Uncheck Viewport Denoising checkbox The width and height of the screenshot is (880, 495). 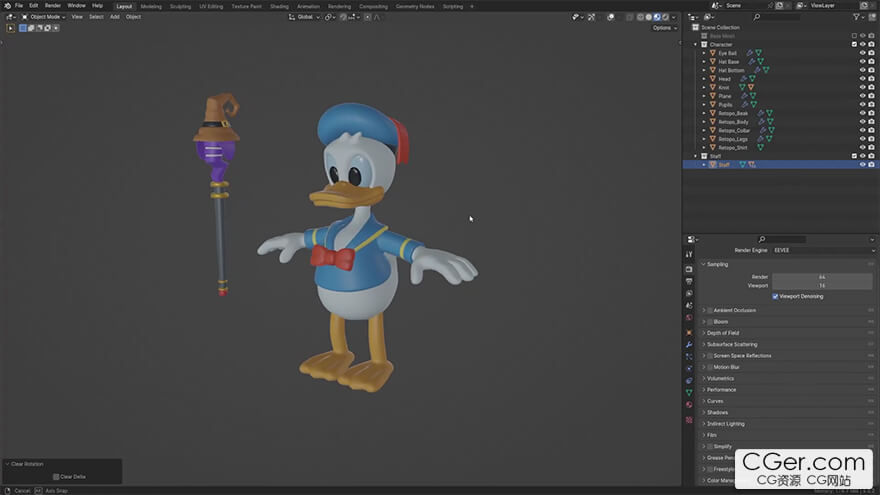click(x=775, y=297)
